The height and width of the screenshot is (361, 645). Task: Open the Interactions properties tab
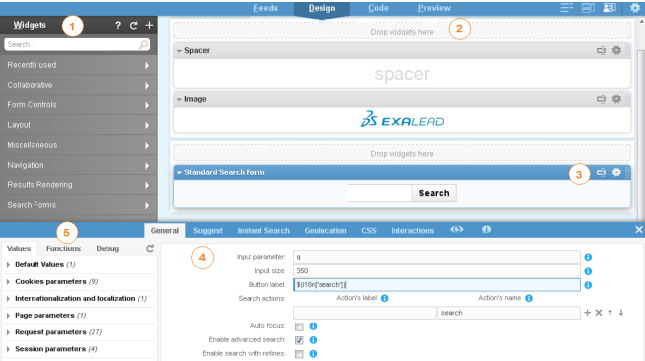pos(413,231)
